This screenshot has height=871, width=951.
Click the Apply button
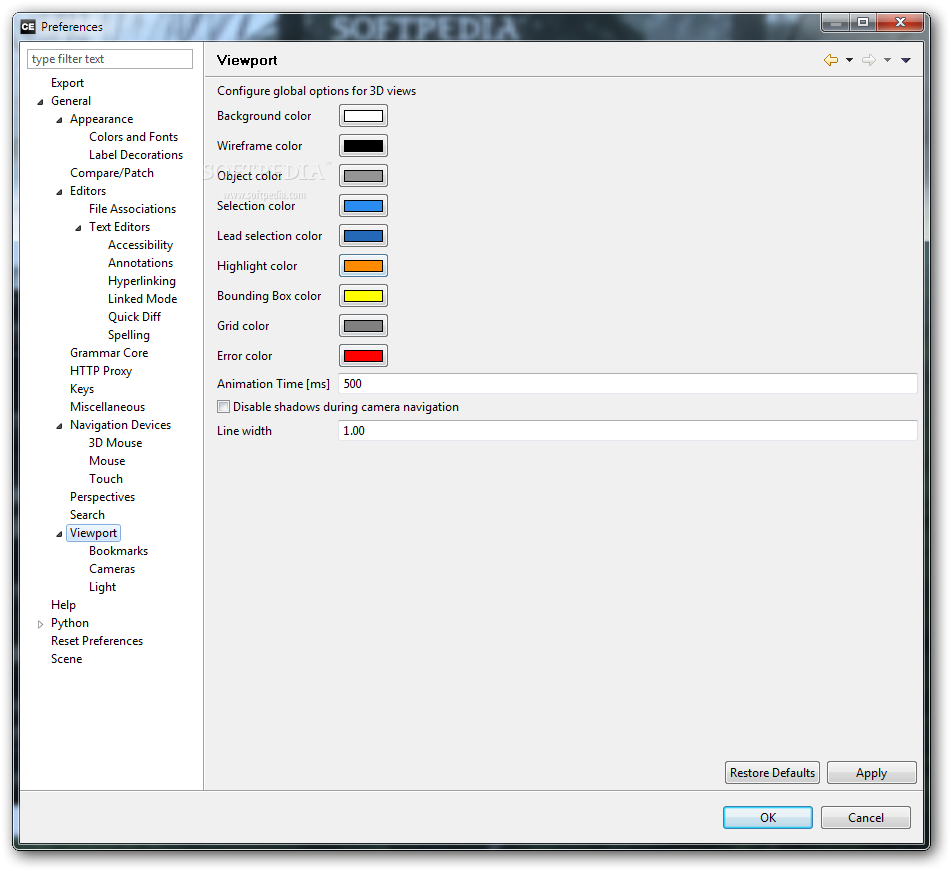click(872, 773)
